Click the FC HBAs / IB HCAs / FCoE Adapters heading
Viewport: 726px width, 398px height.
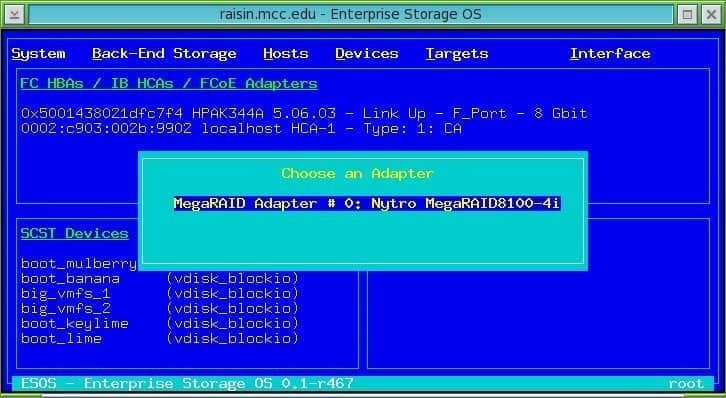(x=169, y=83)
